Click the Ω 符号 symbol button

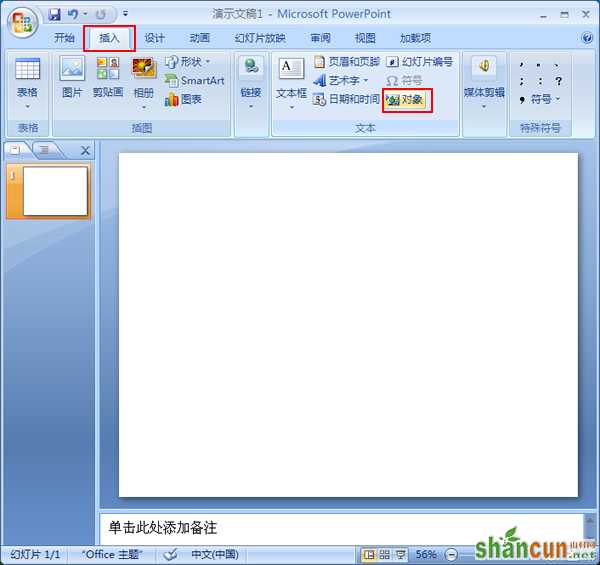[404, 80]
